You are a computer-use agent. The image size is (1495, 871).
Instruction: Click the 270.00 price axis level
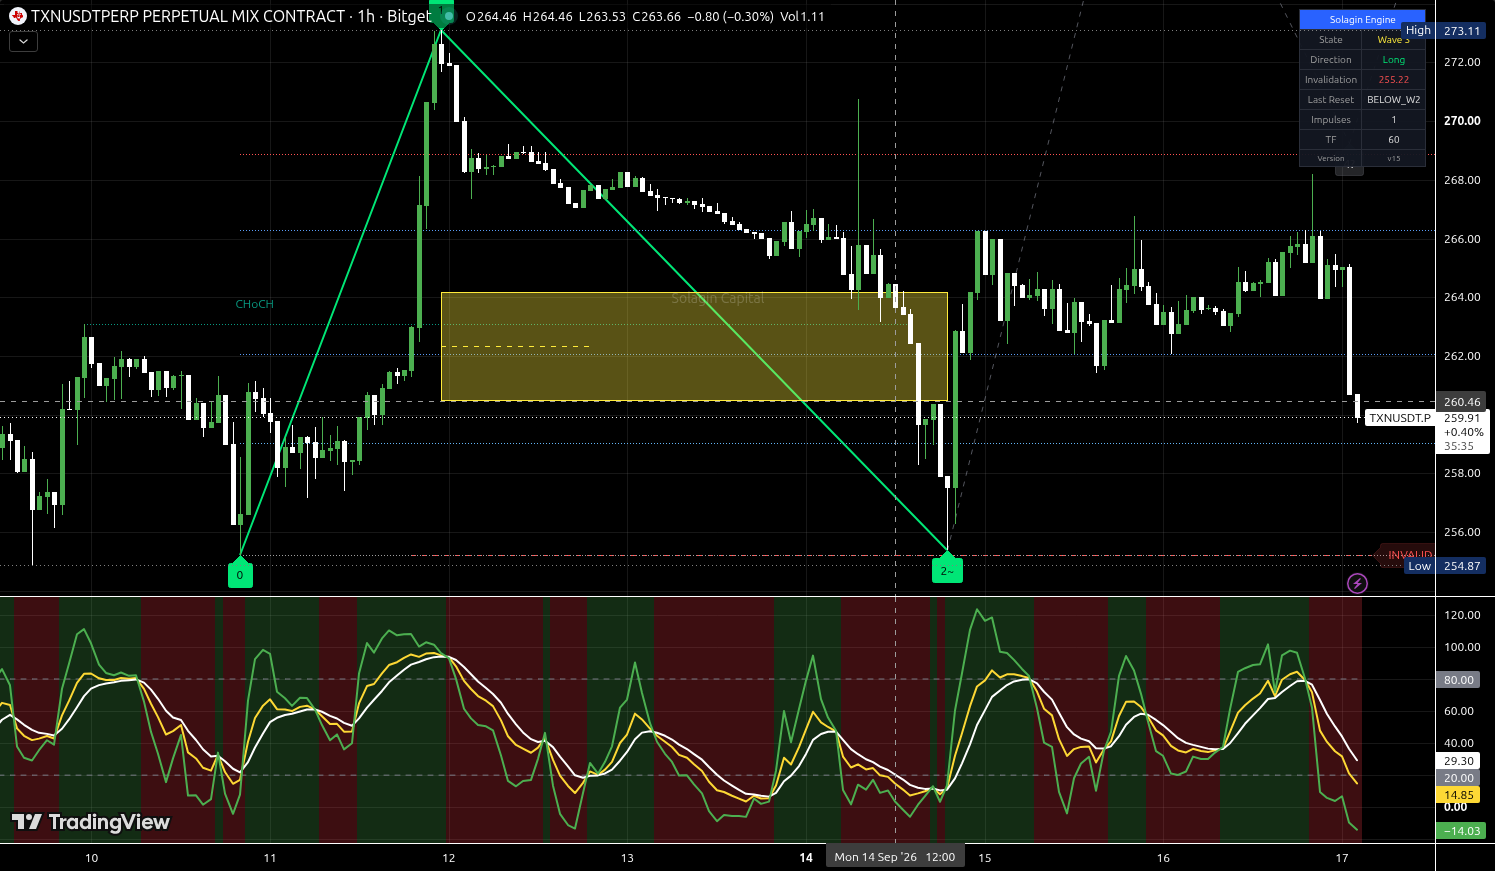coord(1462,121)
